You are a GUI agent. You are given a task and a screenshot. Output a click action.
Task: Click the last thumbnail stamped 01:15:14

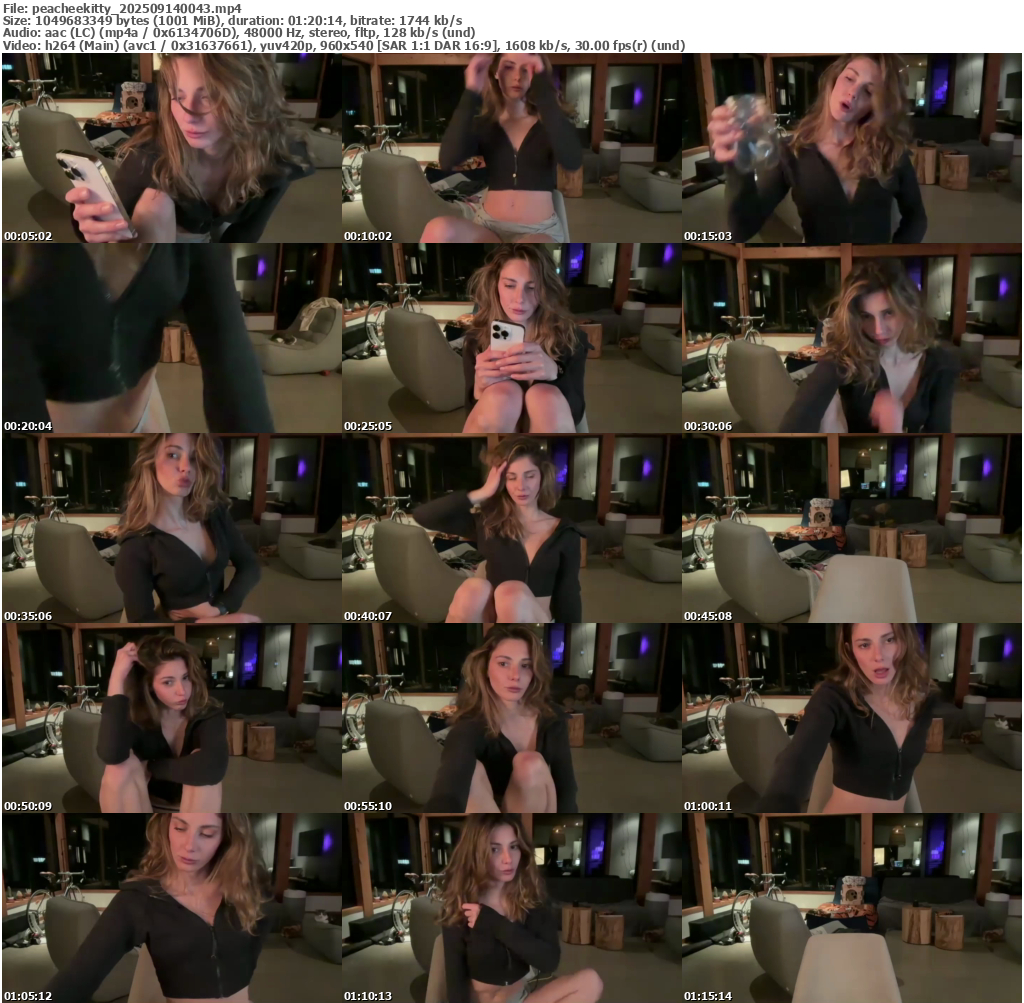coord(852,908)
